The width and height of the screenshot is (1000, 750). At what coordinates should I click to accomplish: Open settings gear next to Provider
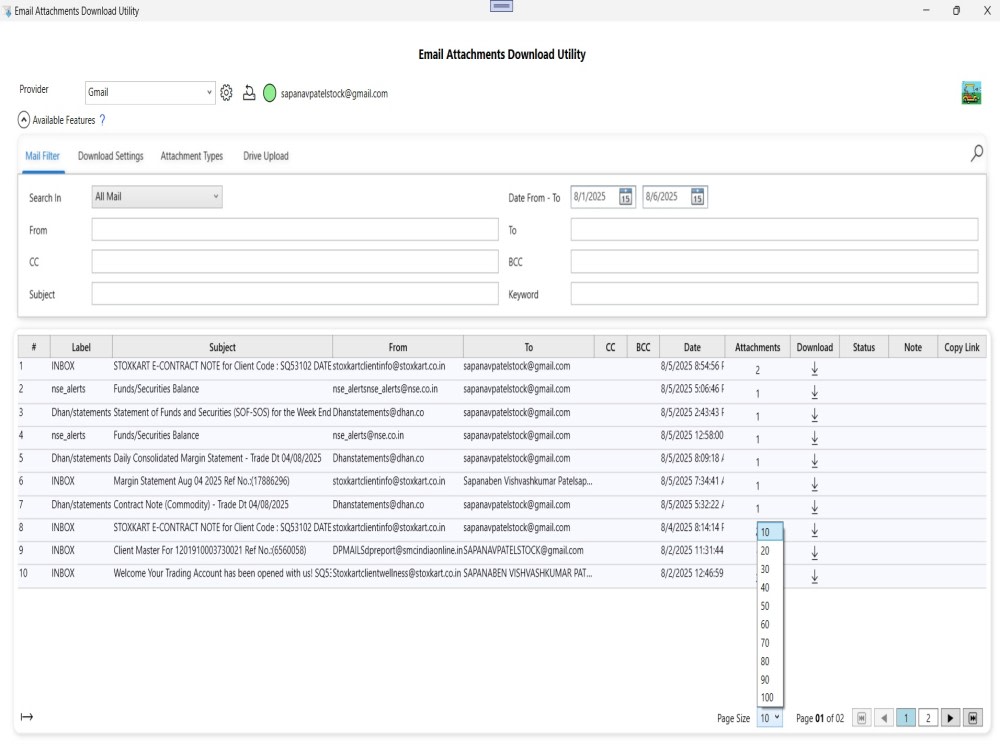tap(226, 93)
